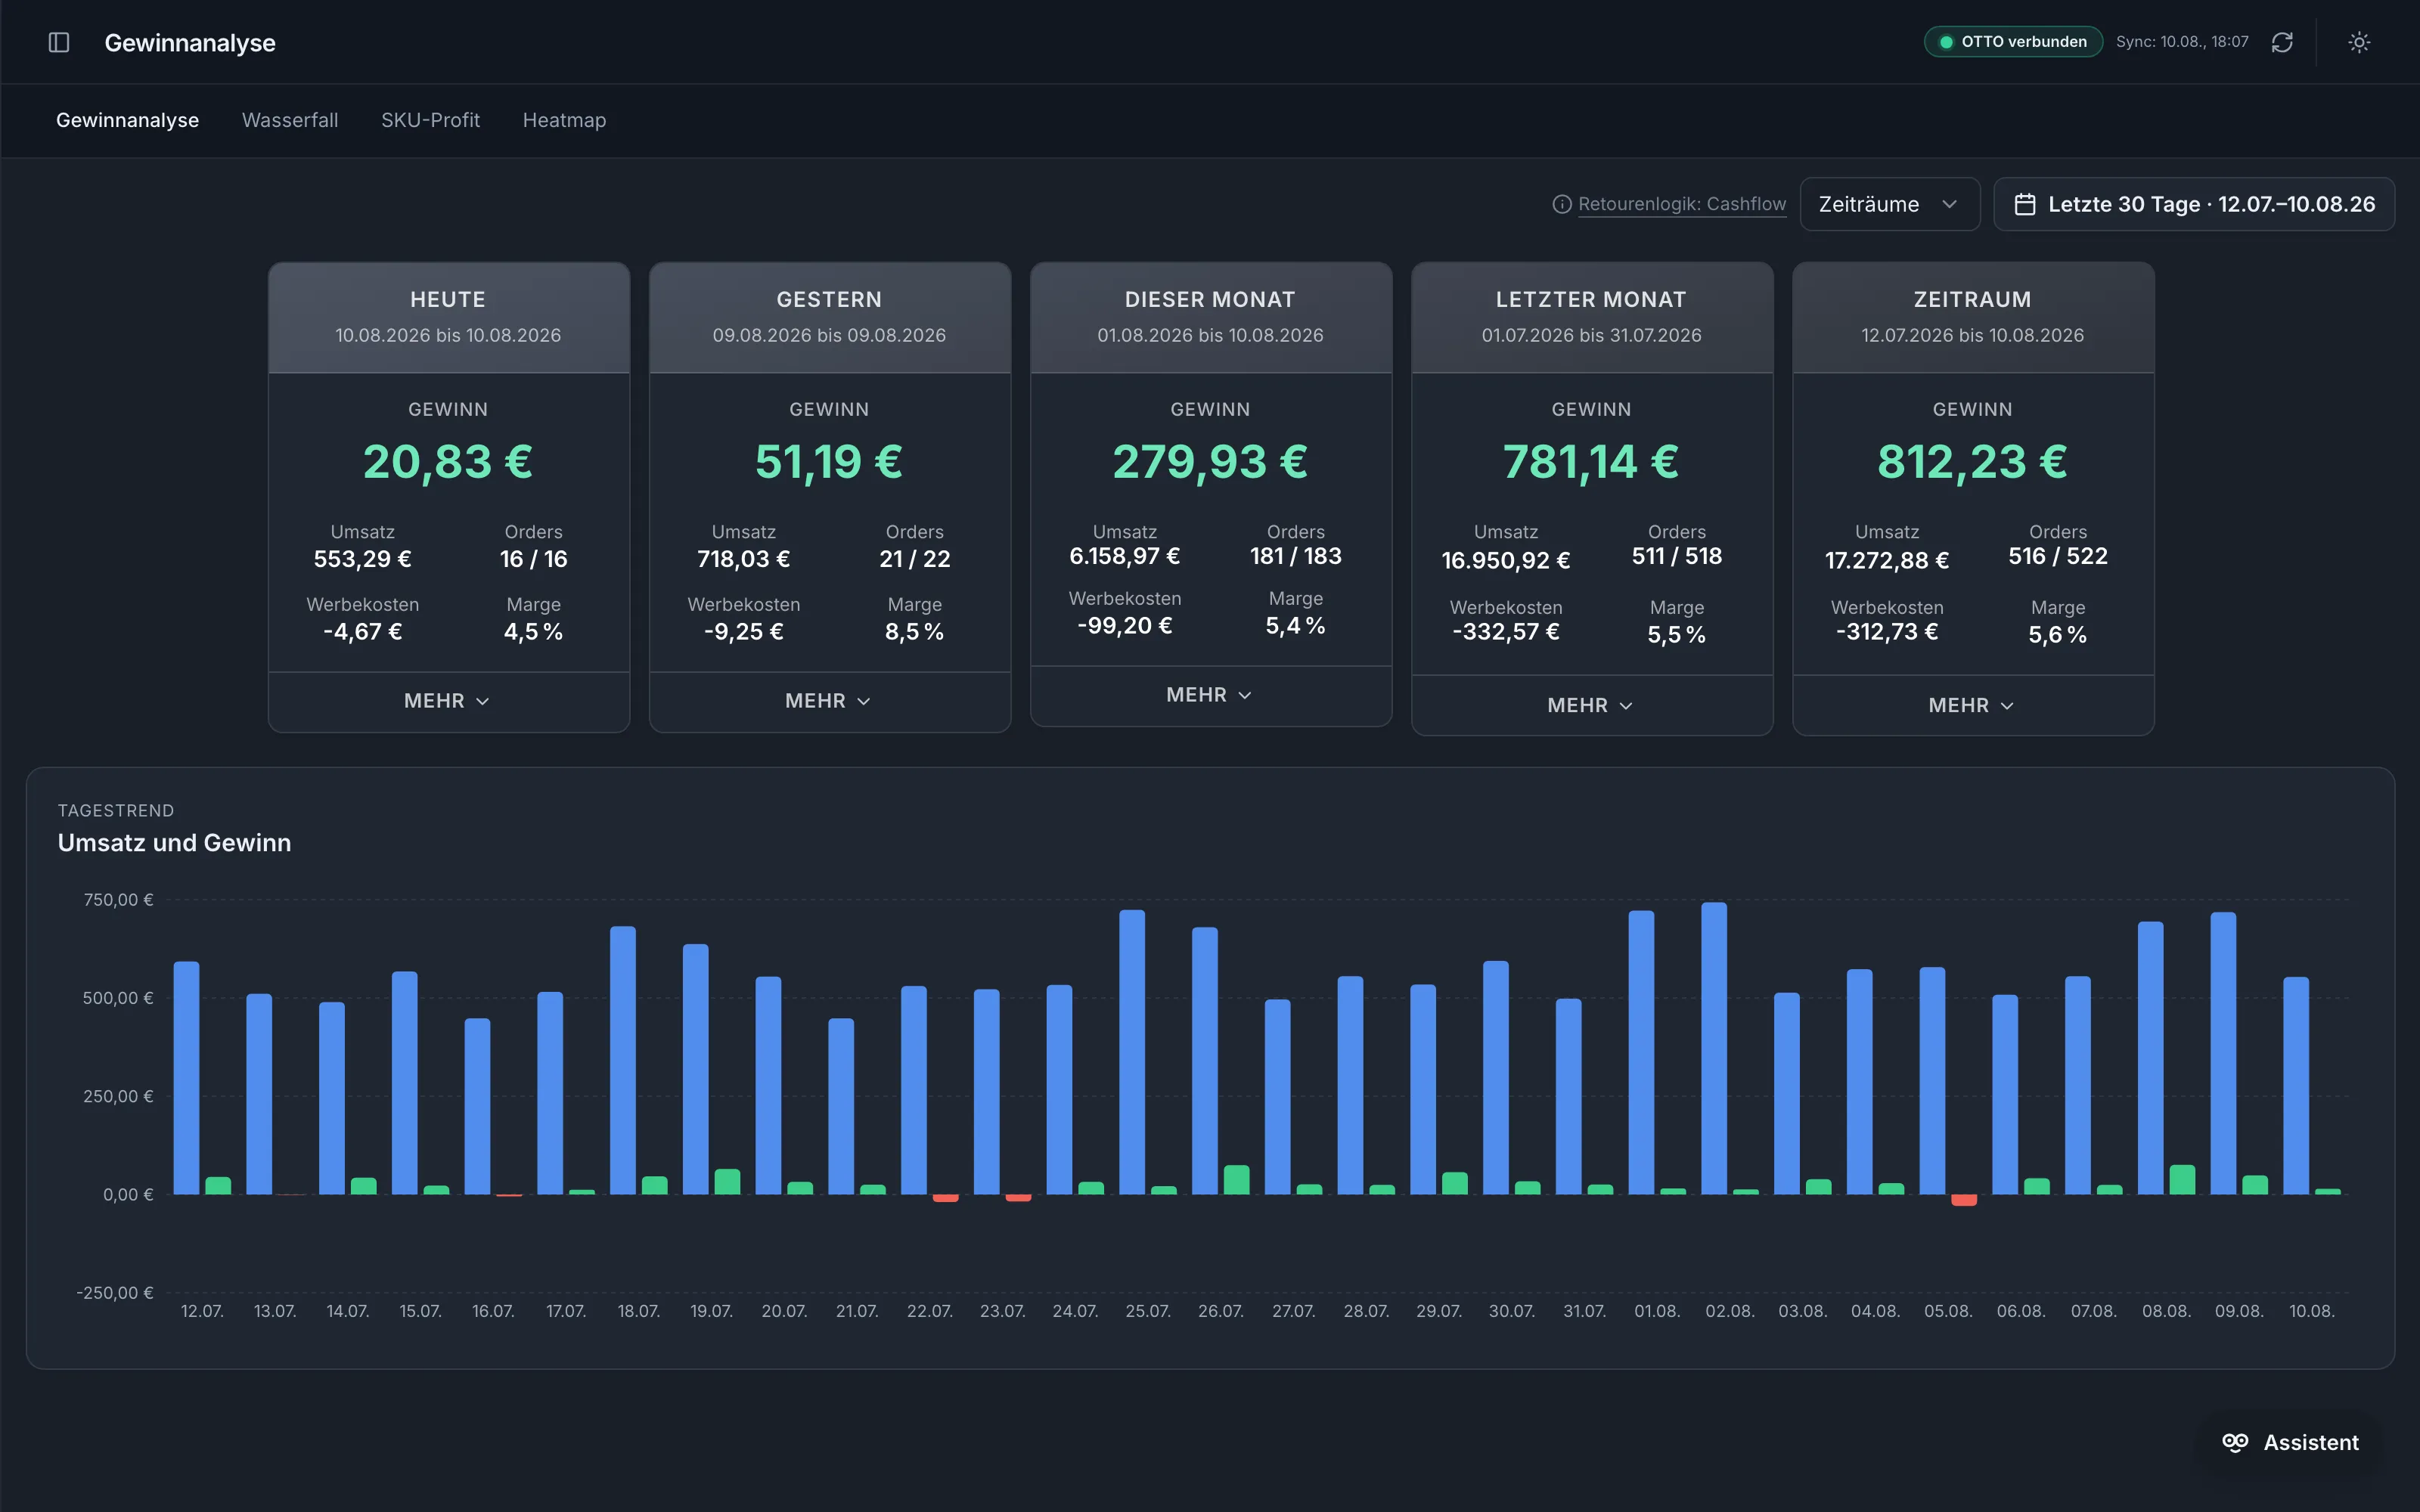
Task: Click the Umsatz value 553,29 €
Action: pos(362,559)
